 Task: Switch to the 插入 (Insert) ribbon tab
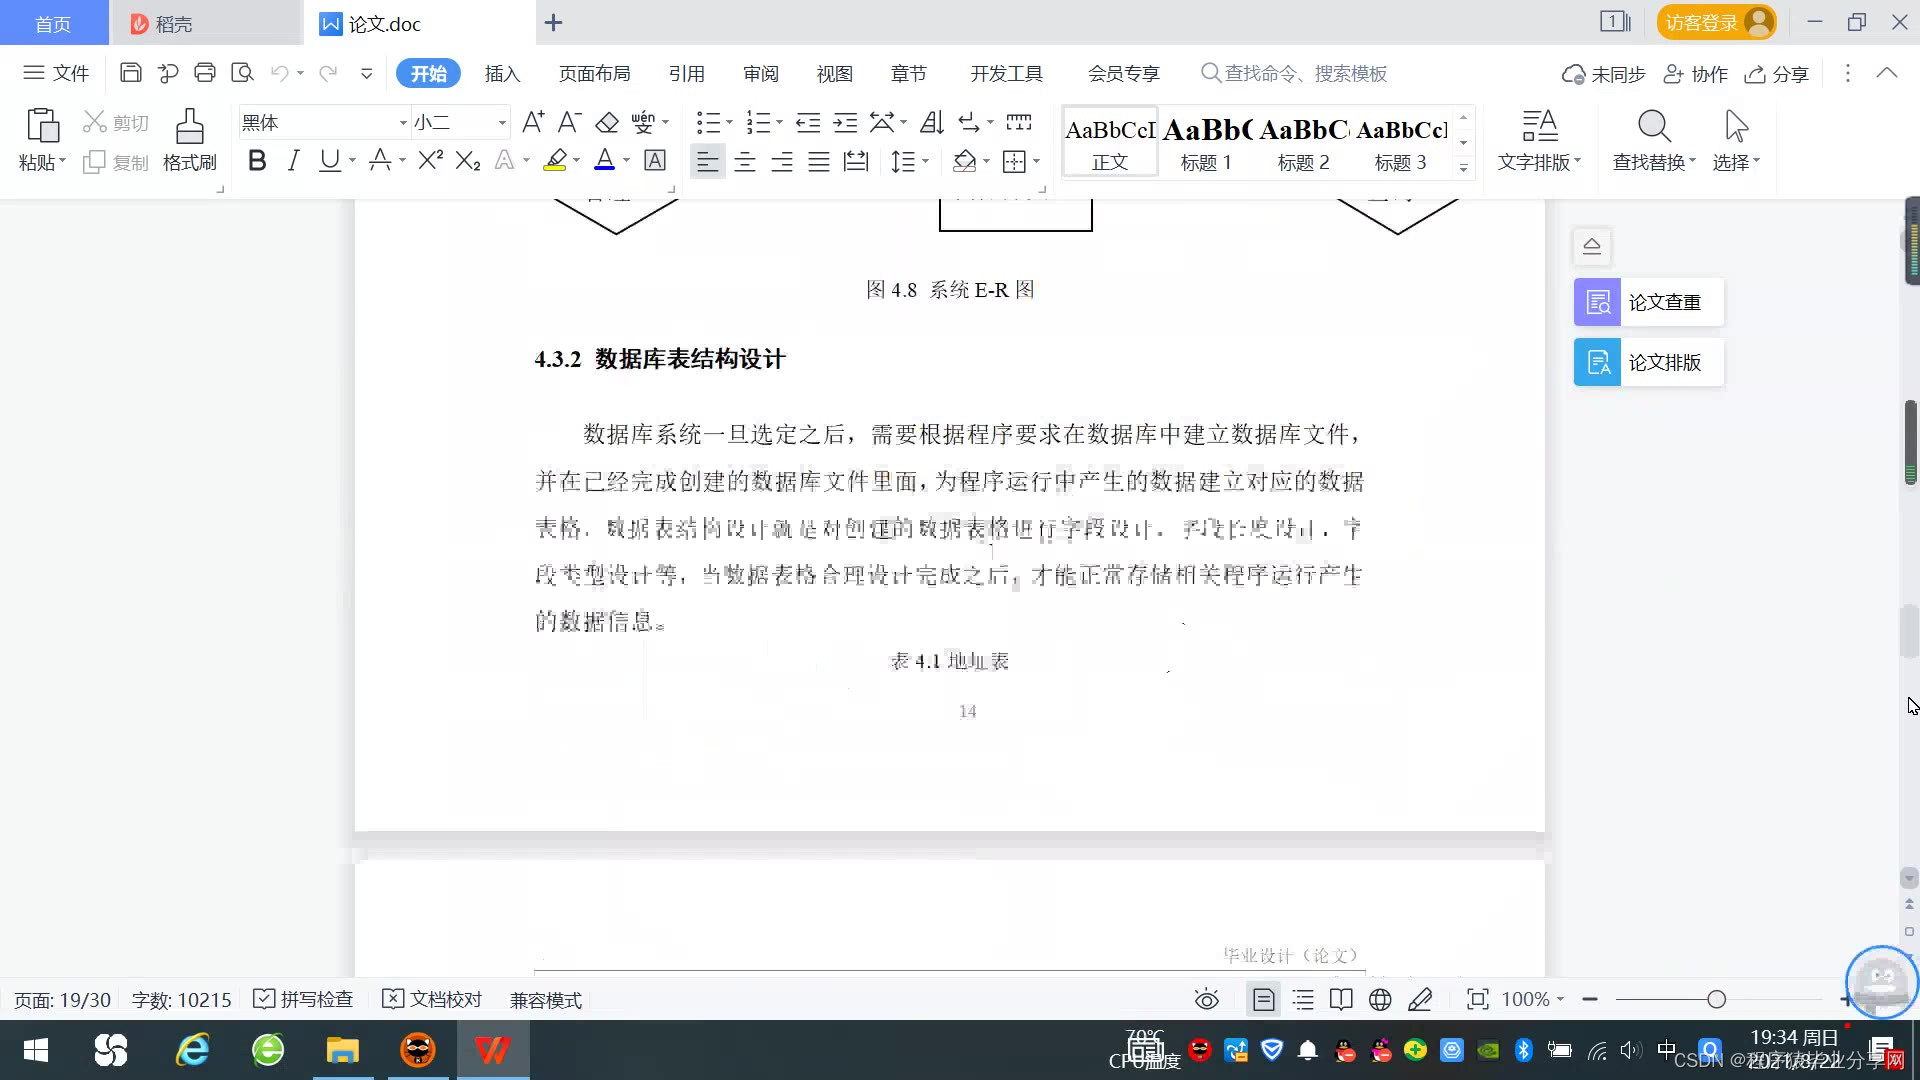coord(502,74)
